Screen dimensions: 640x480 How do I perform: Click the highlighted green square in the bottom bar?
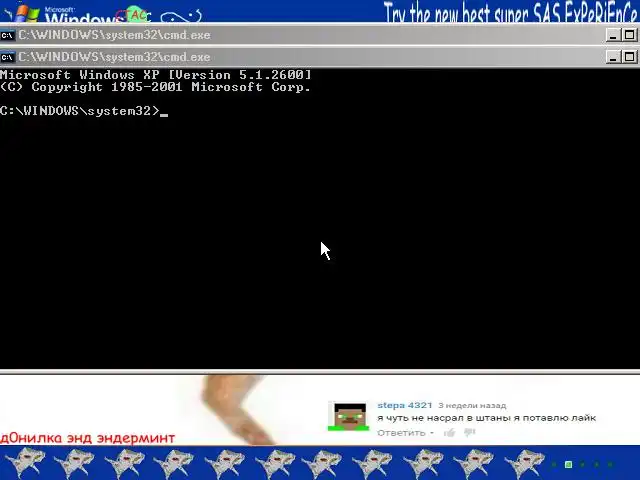point(568,464)
